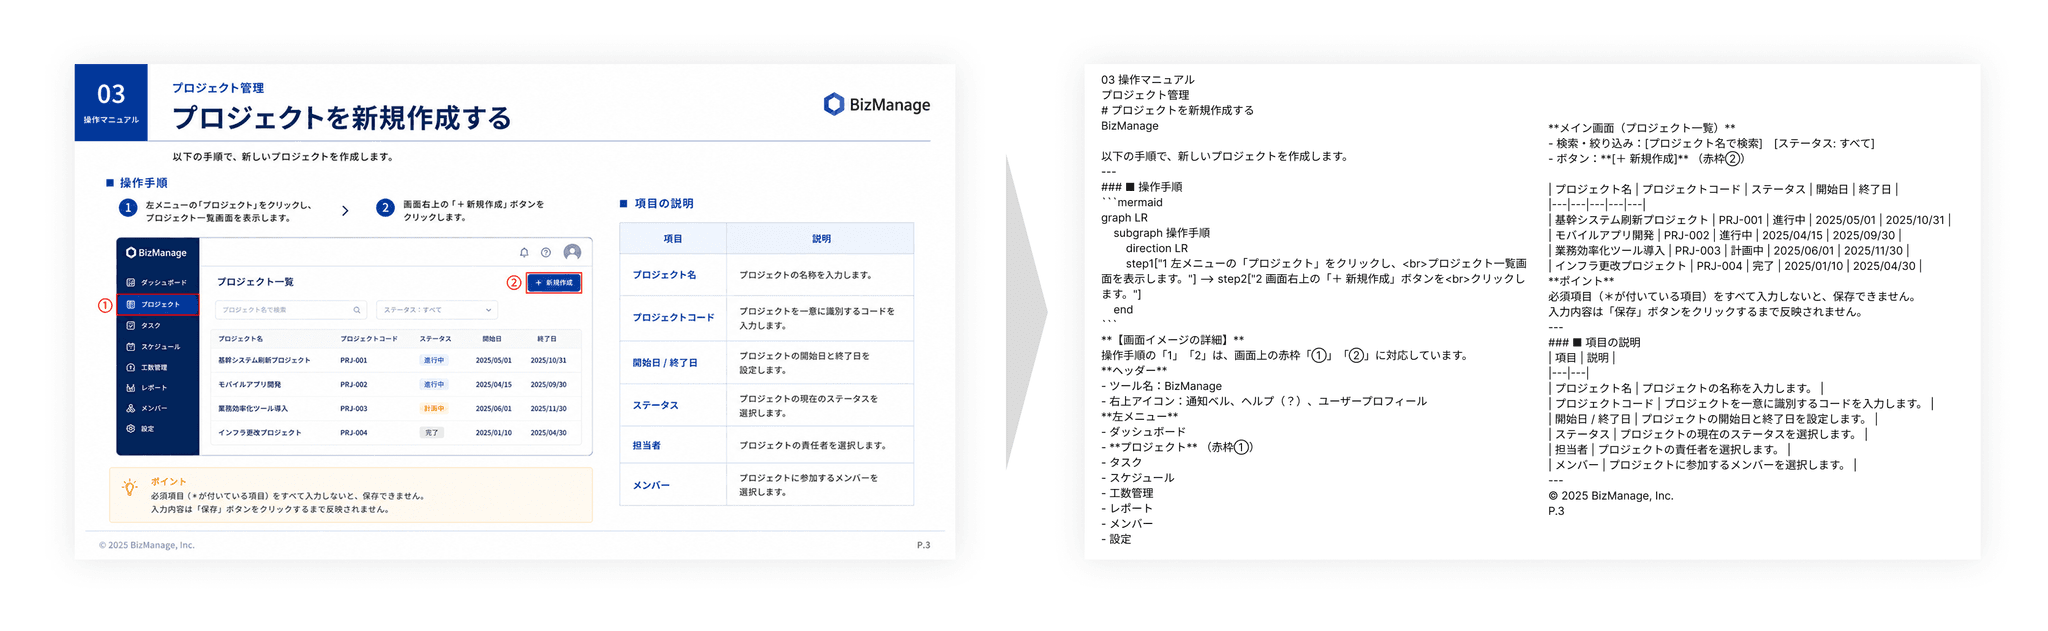
Task: Select the 基幹システム刷新プロジェクト row name in the list
Action: 264,360
